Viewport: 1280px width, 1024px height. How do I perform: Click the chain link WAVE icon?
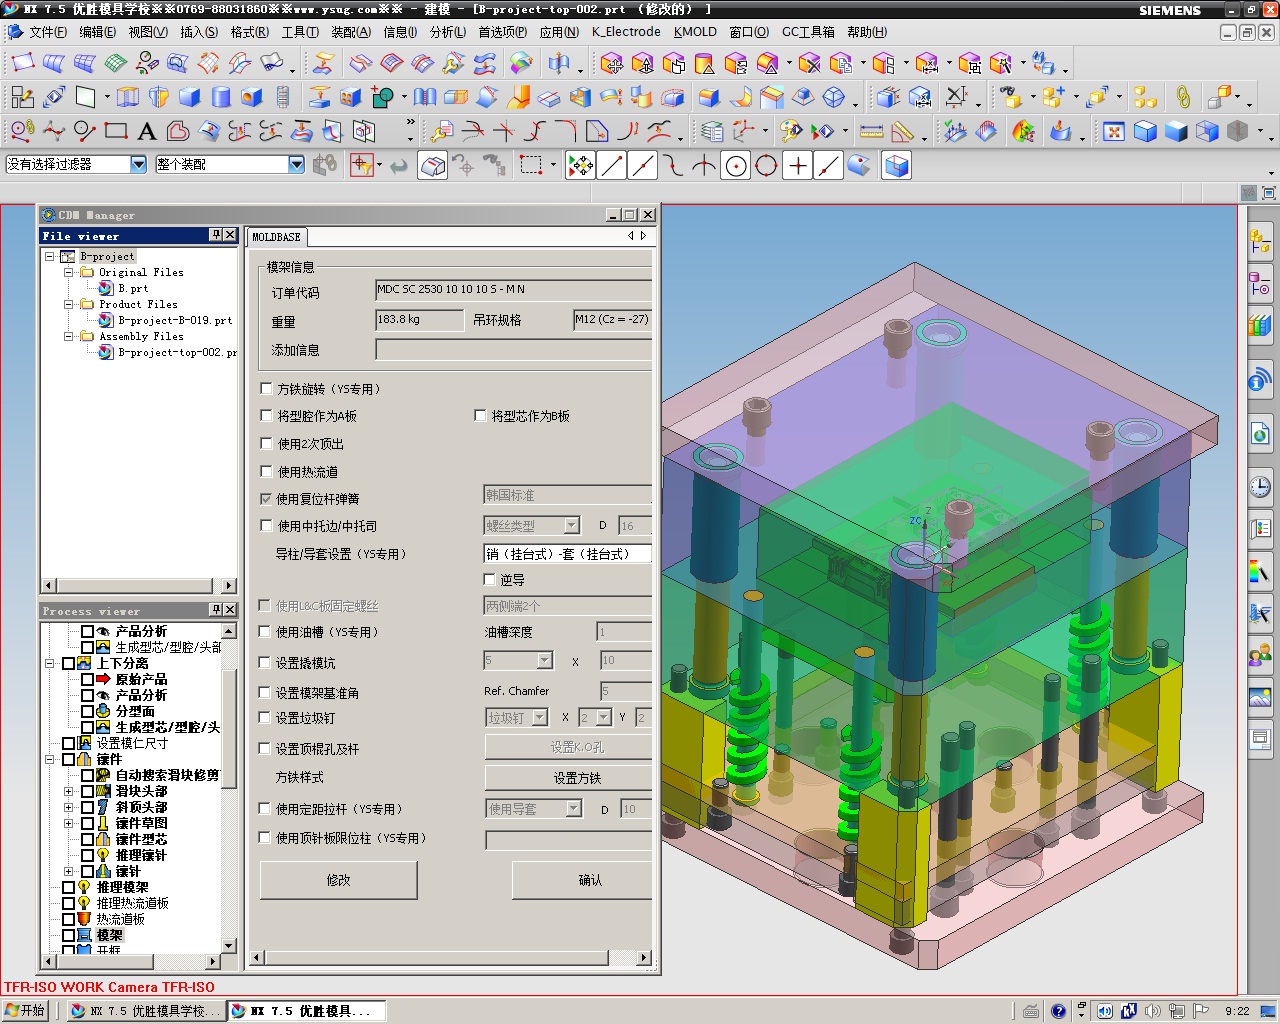point(1183,97)
